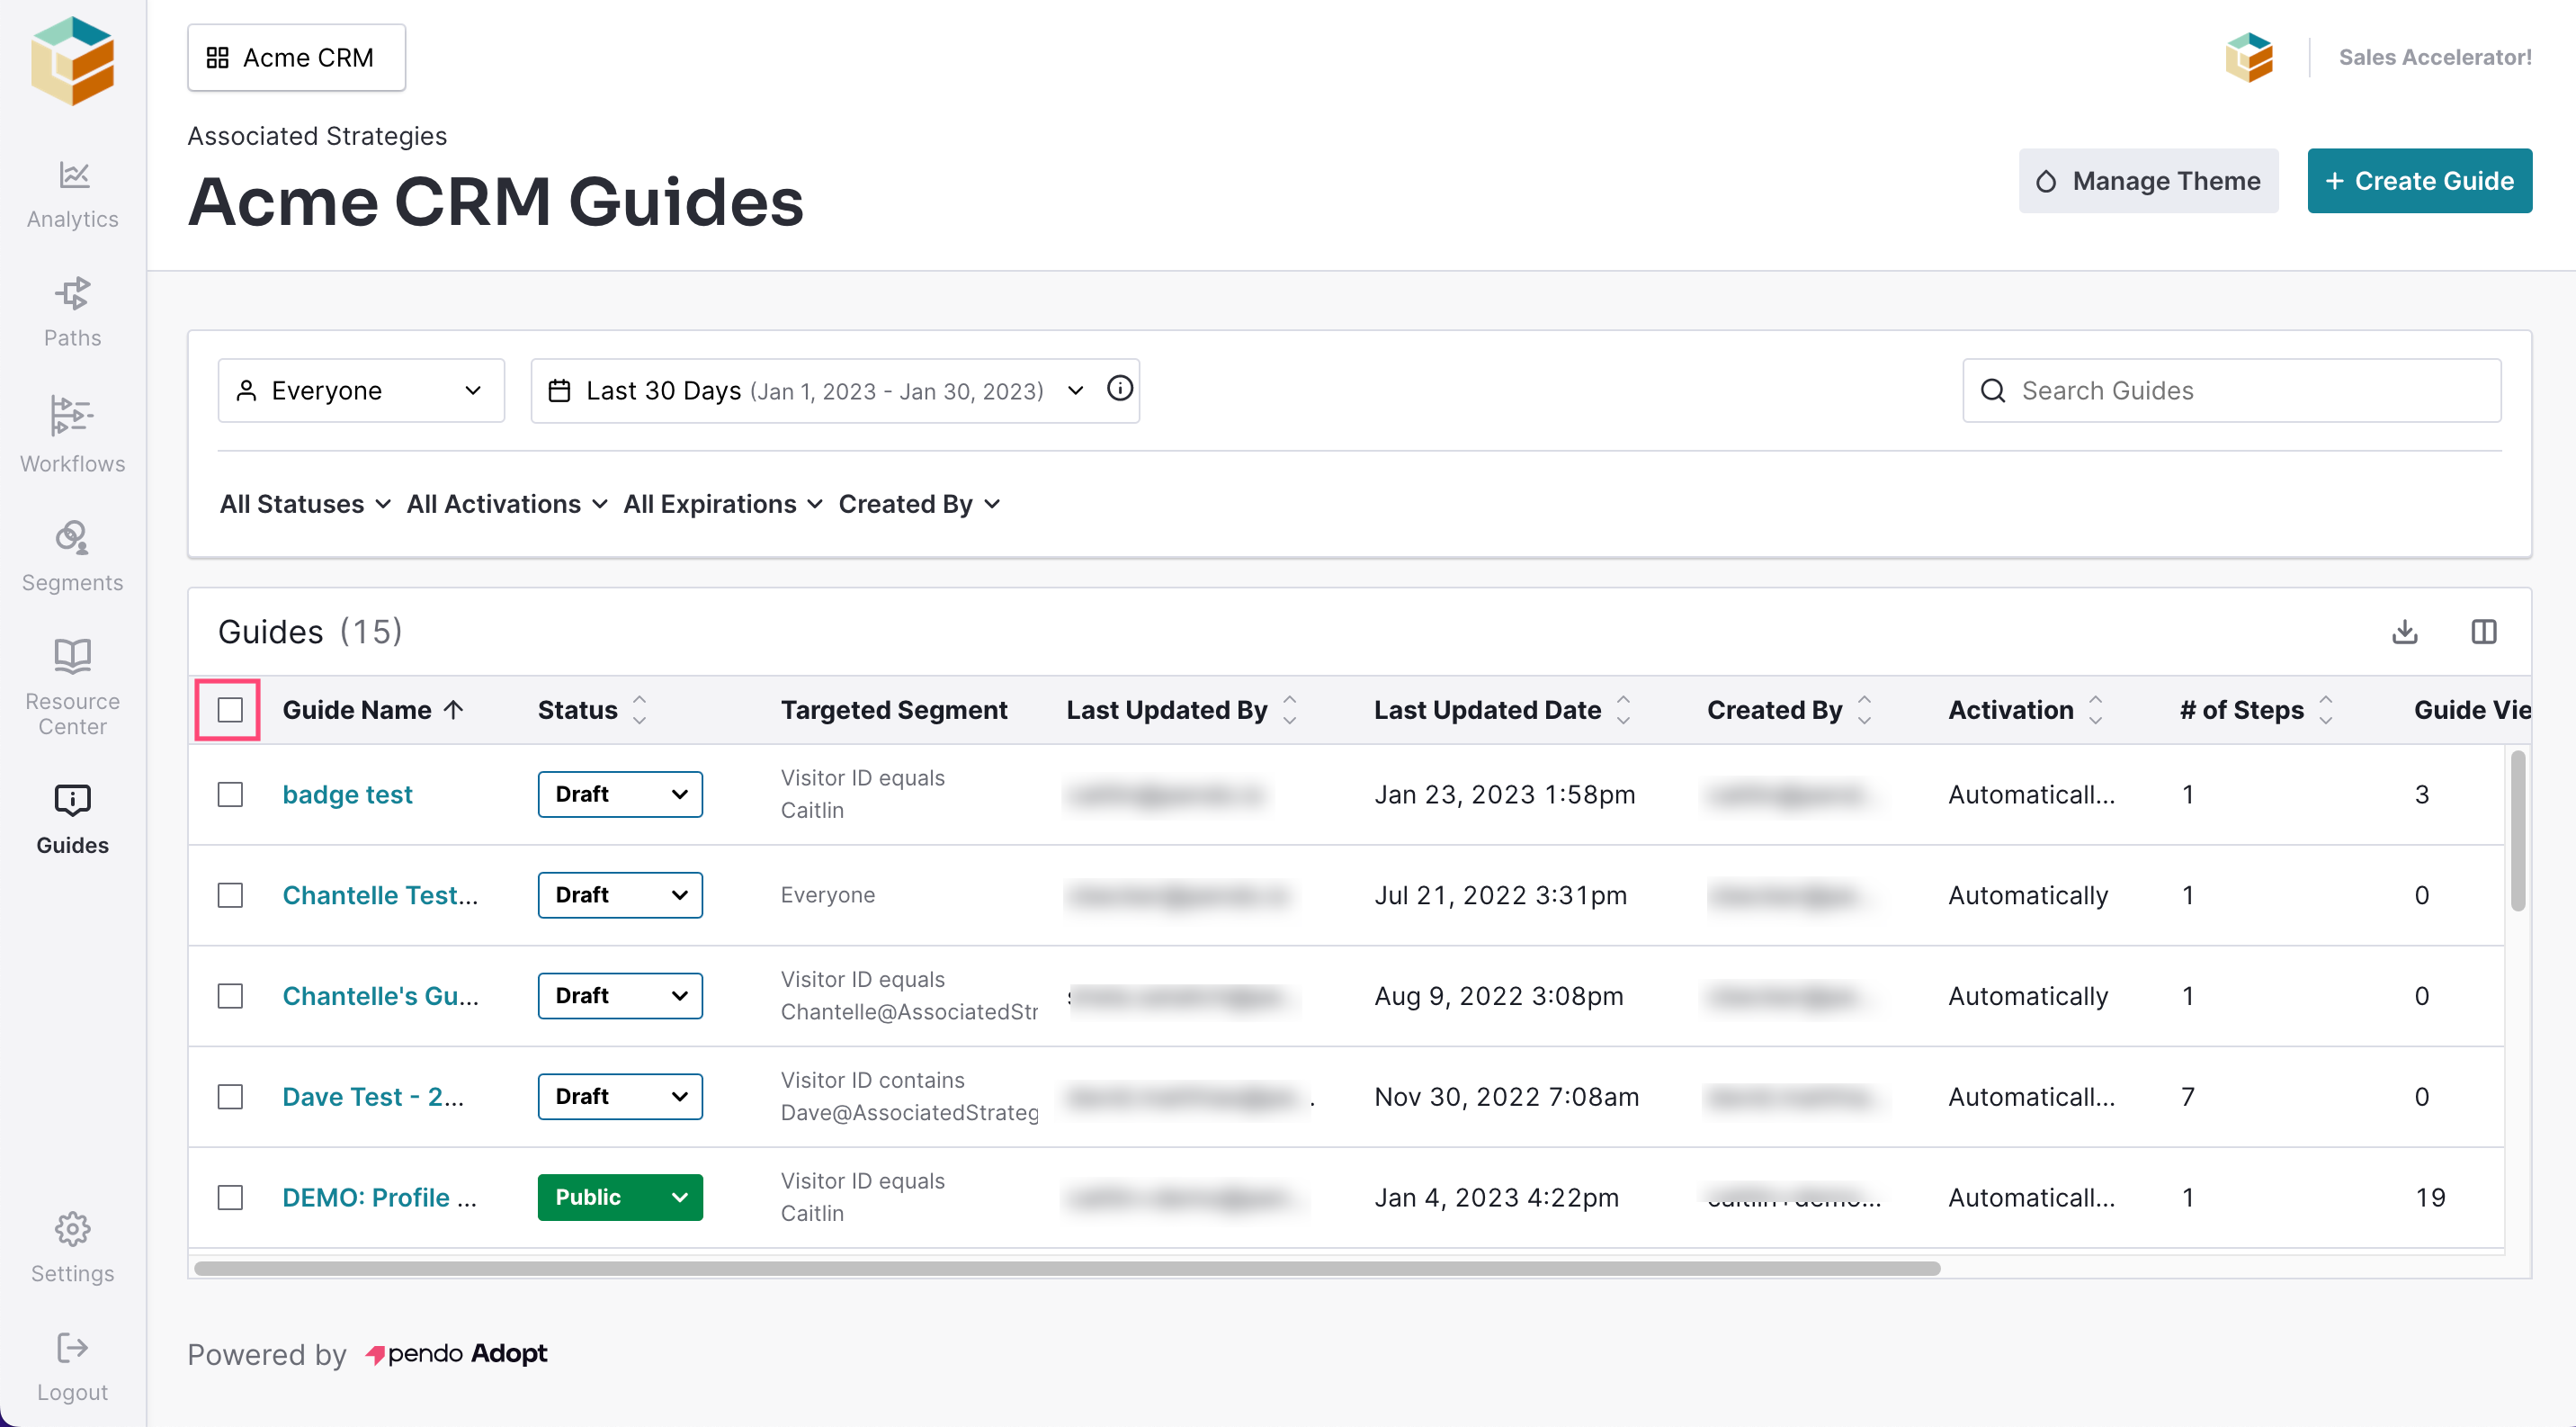Open Settings gear in sidebar
Viewport: 2576px width, 1427px height.
point(72,1229)
